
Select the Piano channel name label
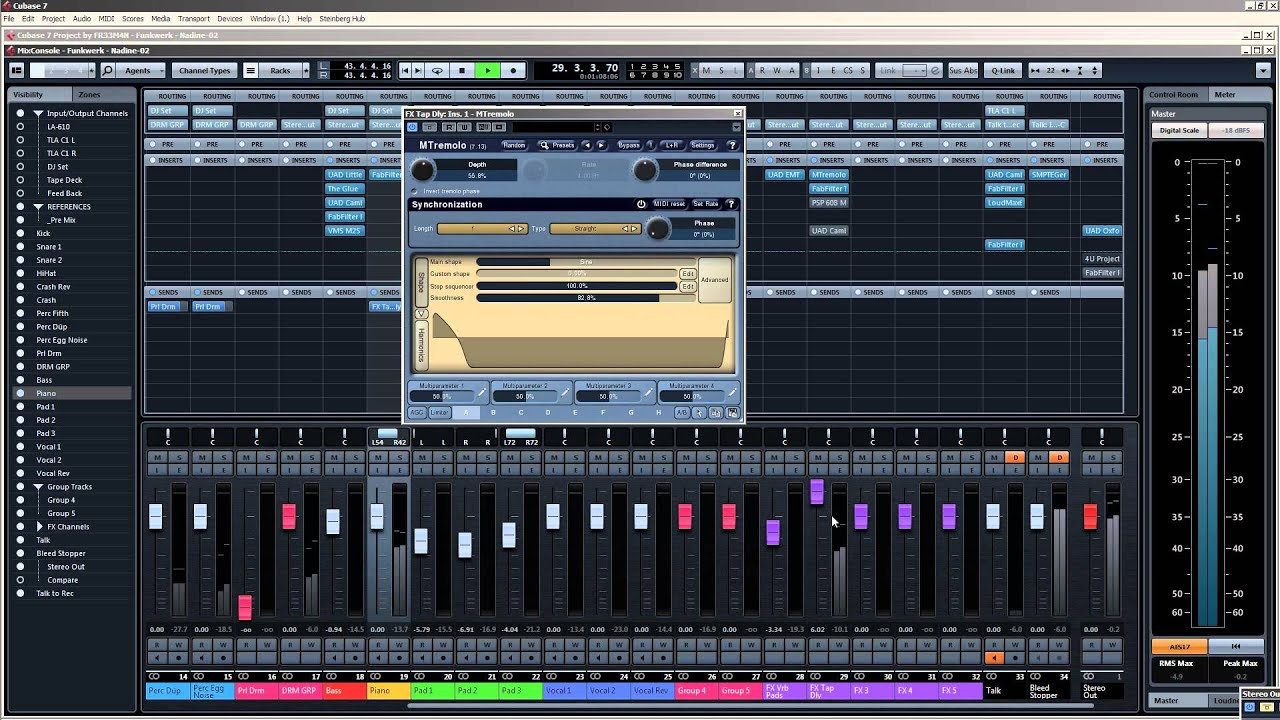[x=388, y=690]
